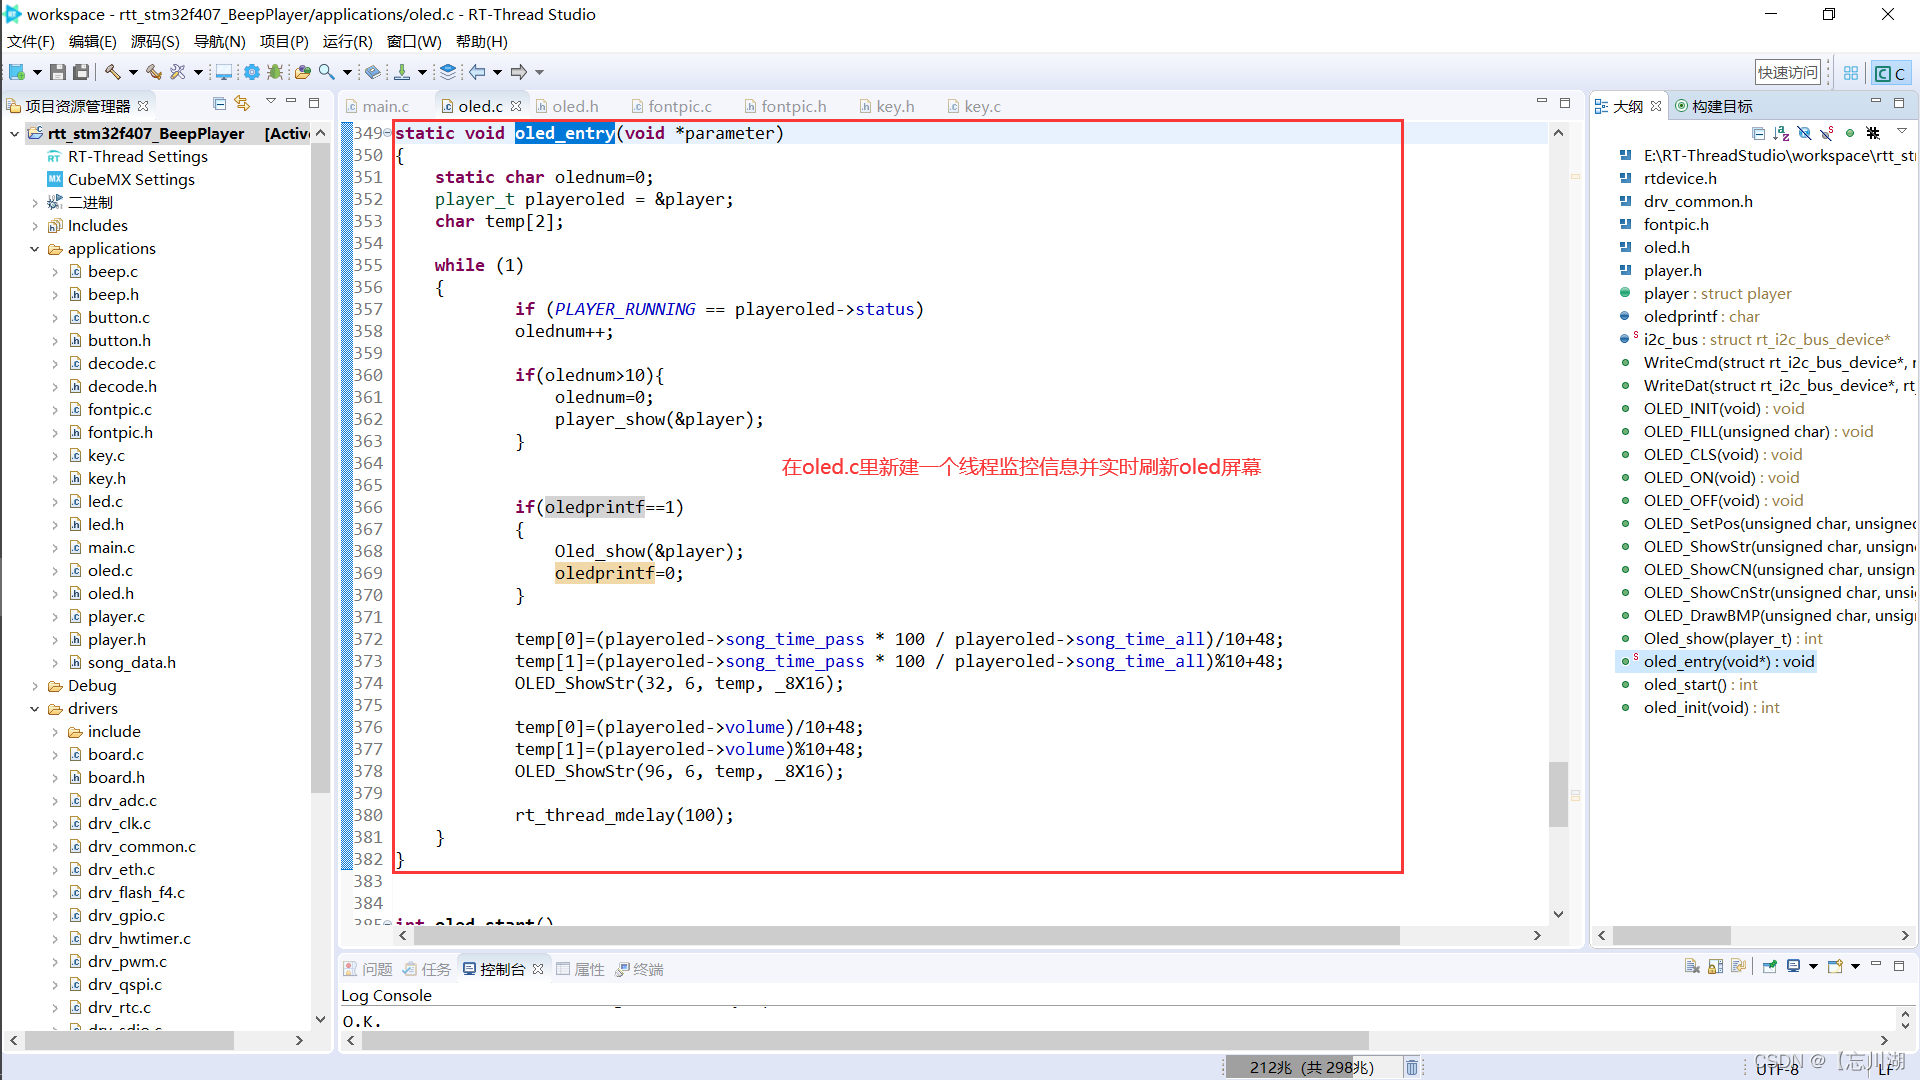
Task: Navigate forward with the right arrow icon
Action: [x=519, y=72]
